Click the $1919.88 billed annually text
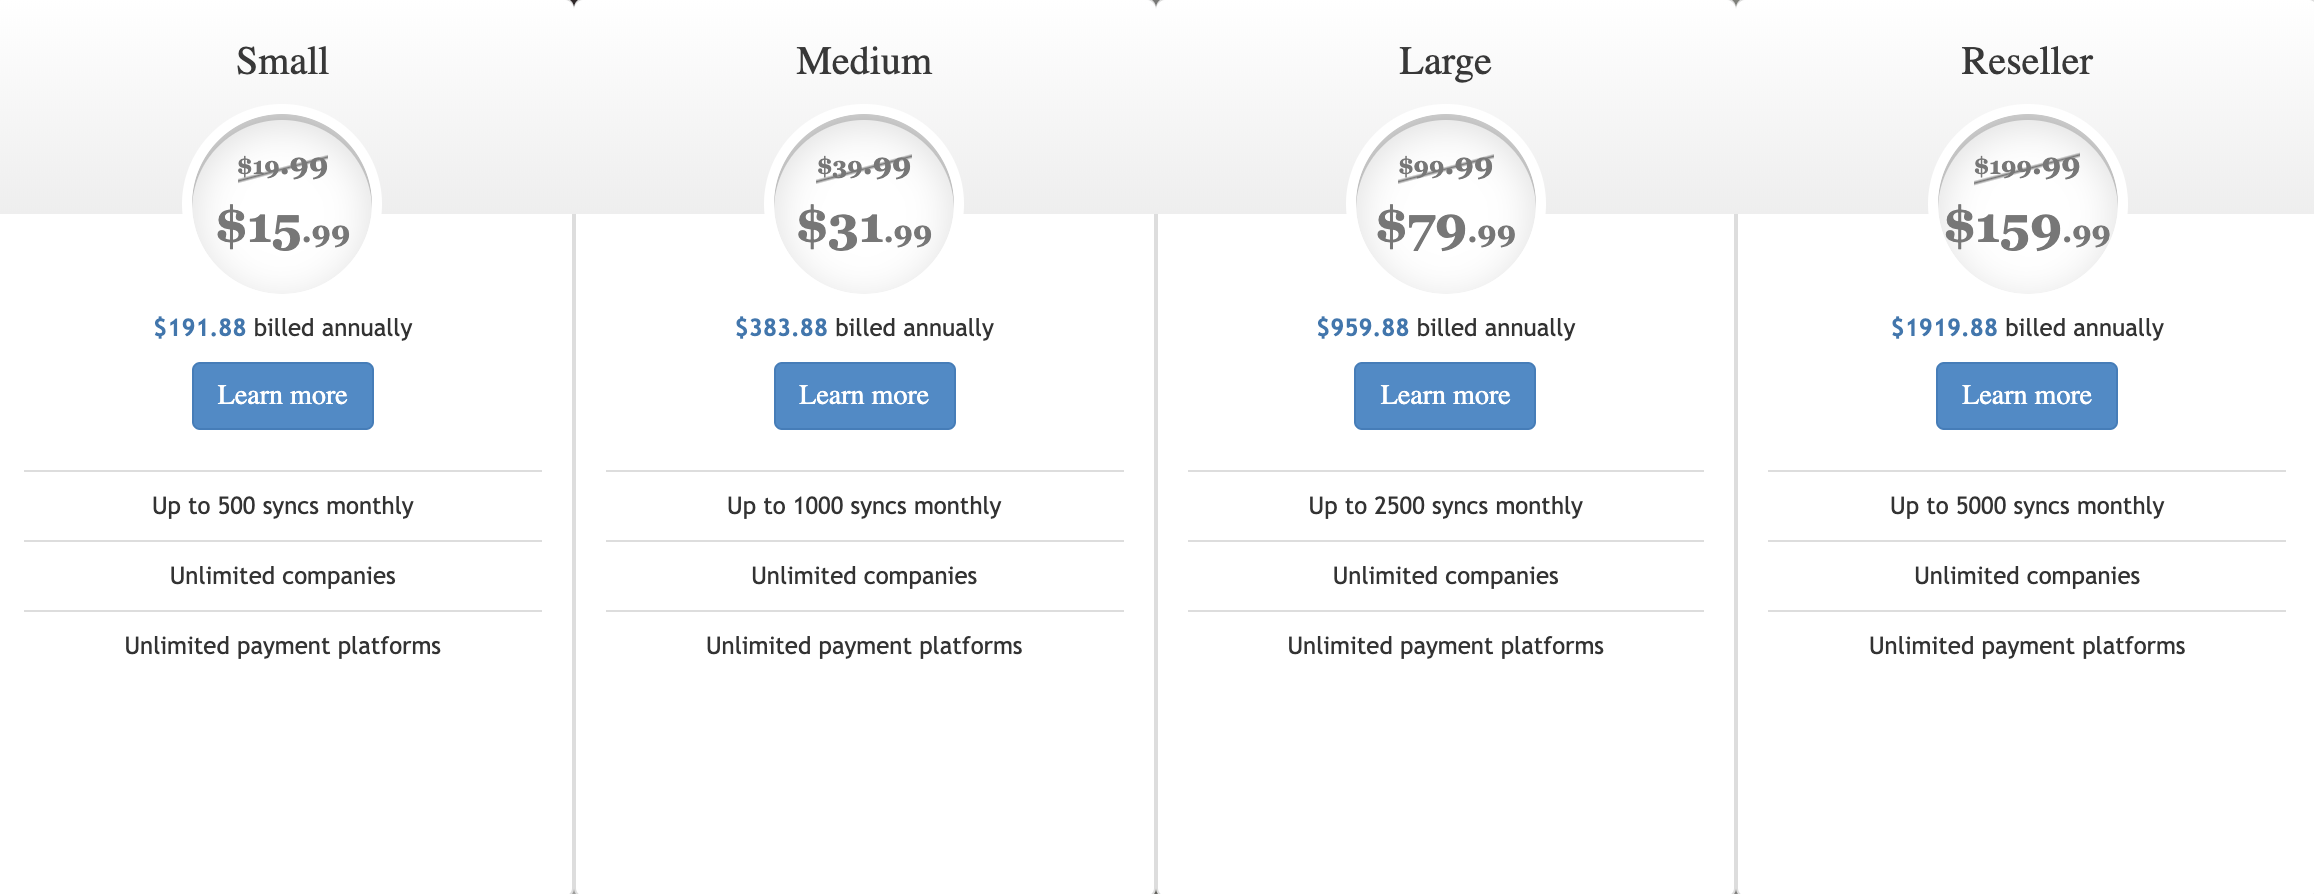Viewport: 2314px width, 894px height. [2027, 328]
